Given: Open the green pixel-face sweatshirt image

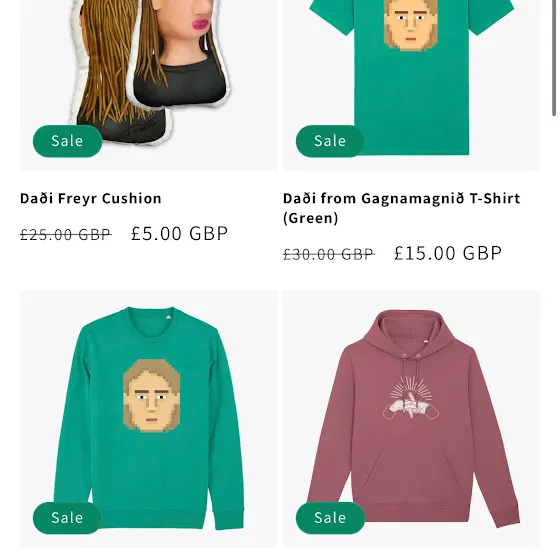Looking at the screenshot, I should (x=148, y=419).
